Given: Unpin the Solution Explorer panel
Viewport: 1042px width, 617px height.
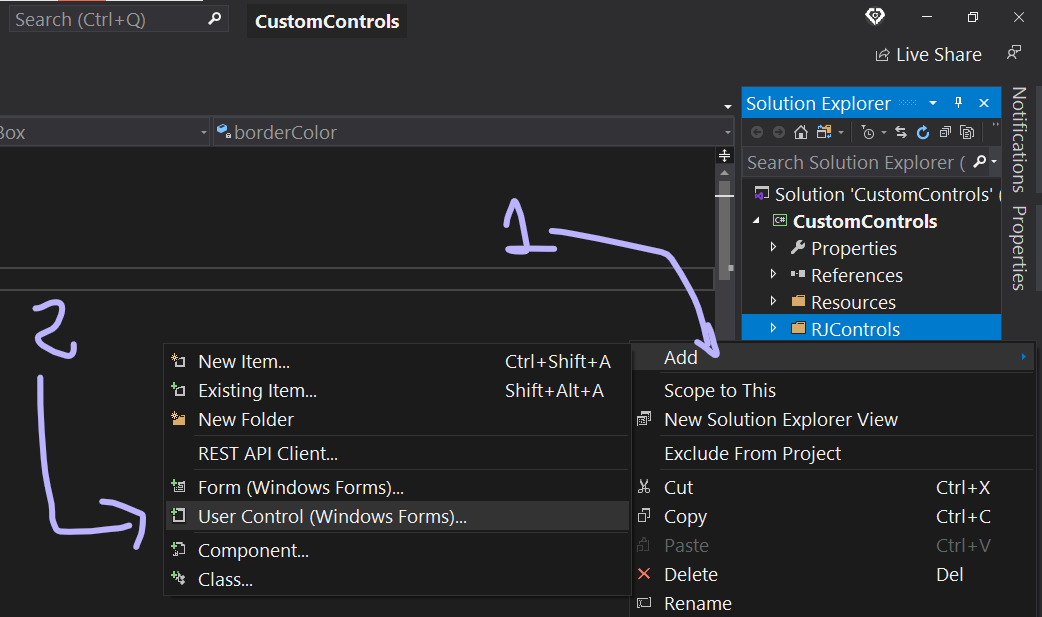Looking at the screenshot, I should 957,102.
